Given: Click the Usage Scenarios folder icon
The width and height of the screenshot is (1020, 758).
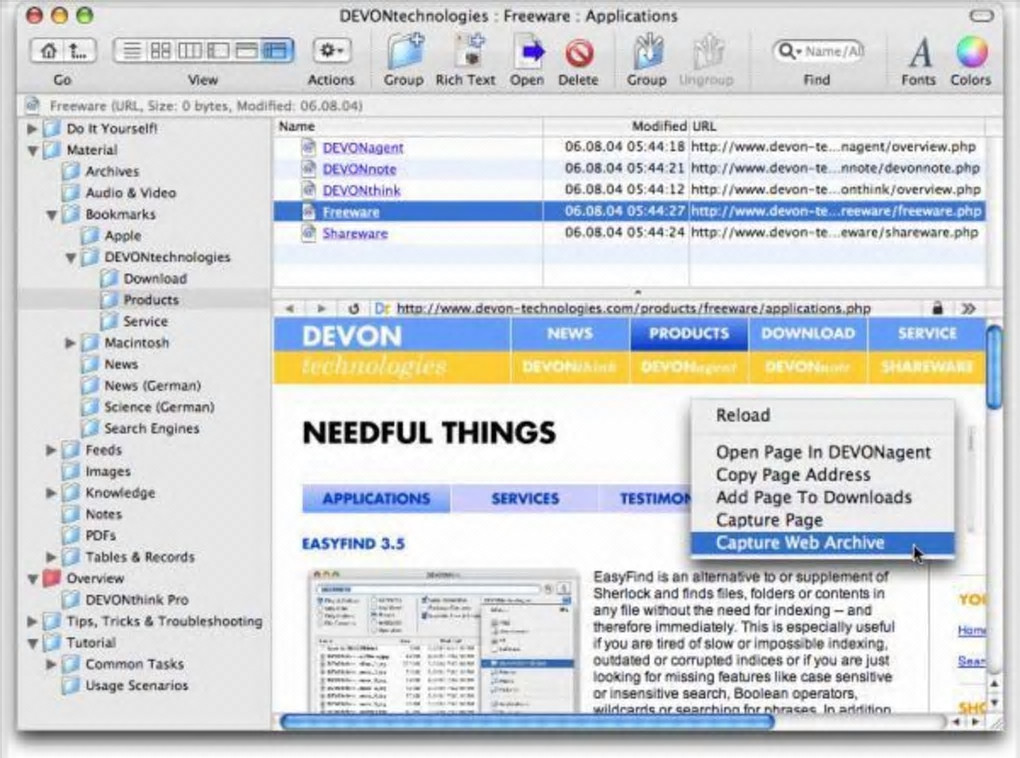Looking at the screenshot, I should click(x=71, y=686).
